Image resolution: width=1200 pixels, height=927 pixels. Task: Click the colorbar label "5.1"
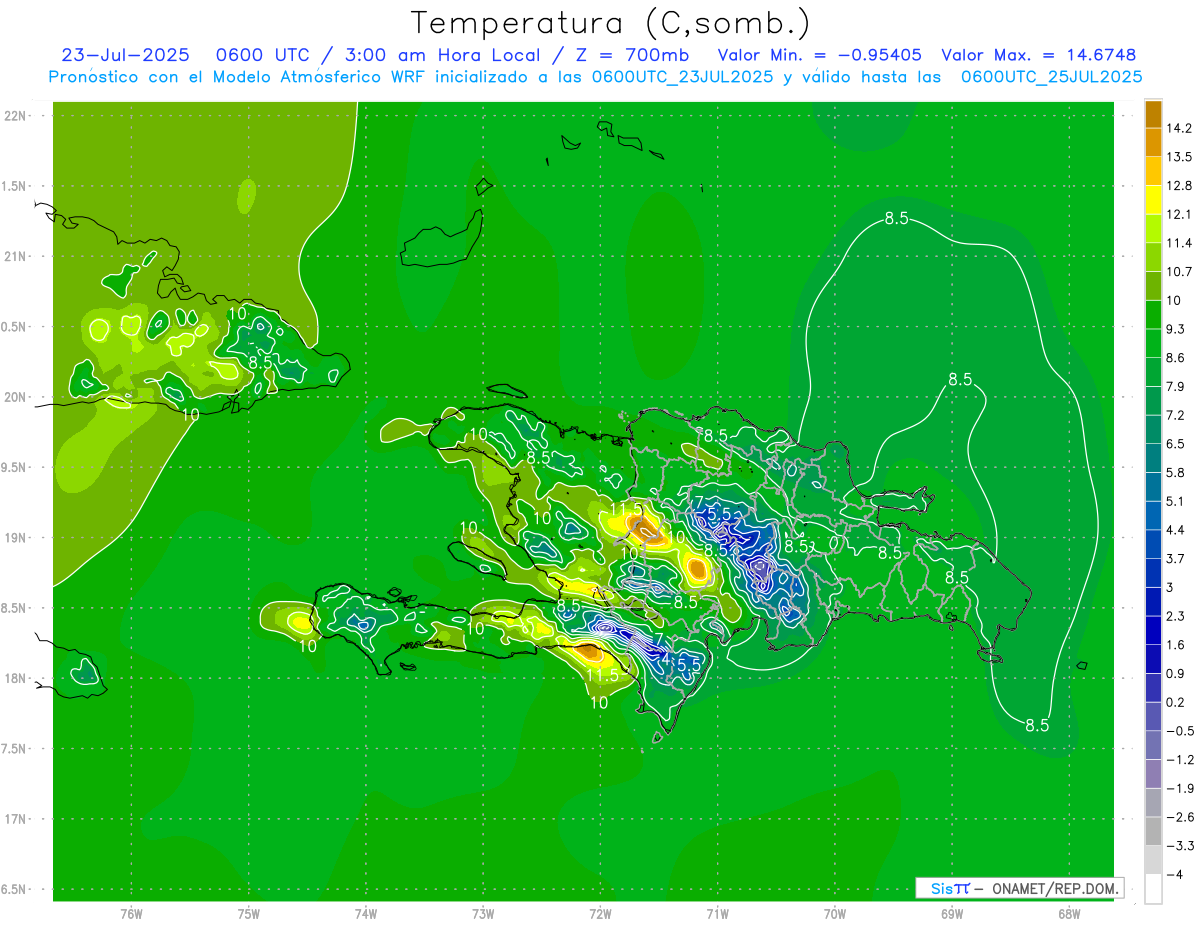1175,501
